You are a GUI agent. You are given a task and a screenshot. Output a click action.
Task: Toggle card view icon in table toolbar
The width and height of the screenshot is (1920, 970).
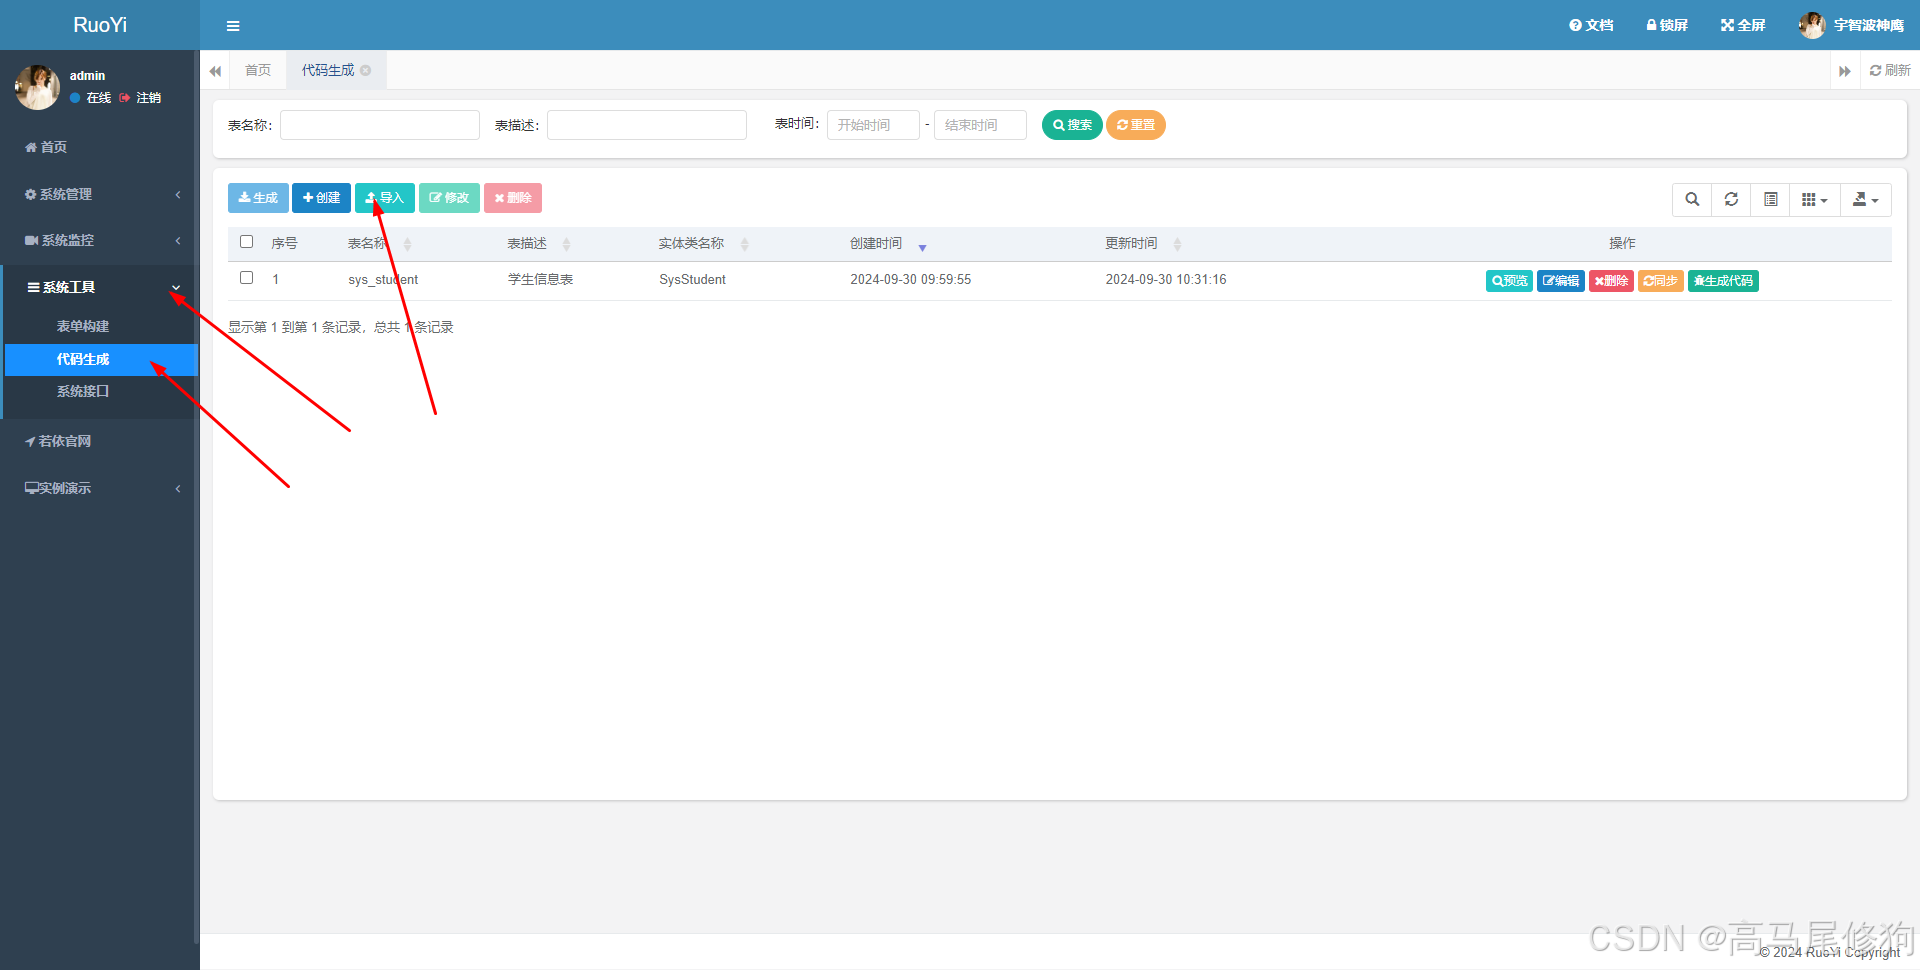click(1770, 200)
